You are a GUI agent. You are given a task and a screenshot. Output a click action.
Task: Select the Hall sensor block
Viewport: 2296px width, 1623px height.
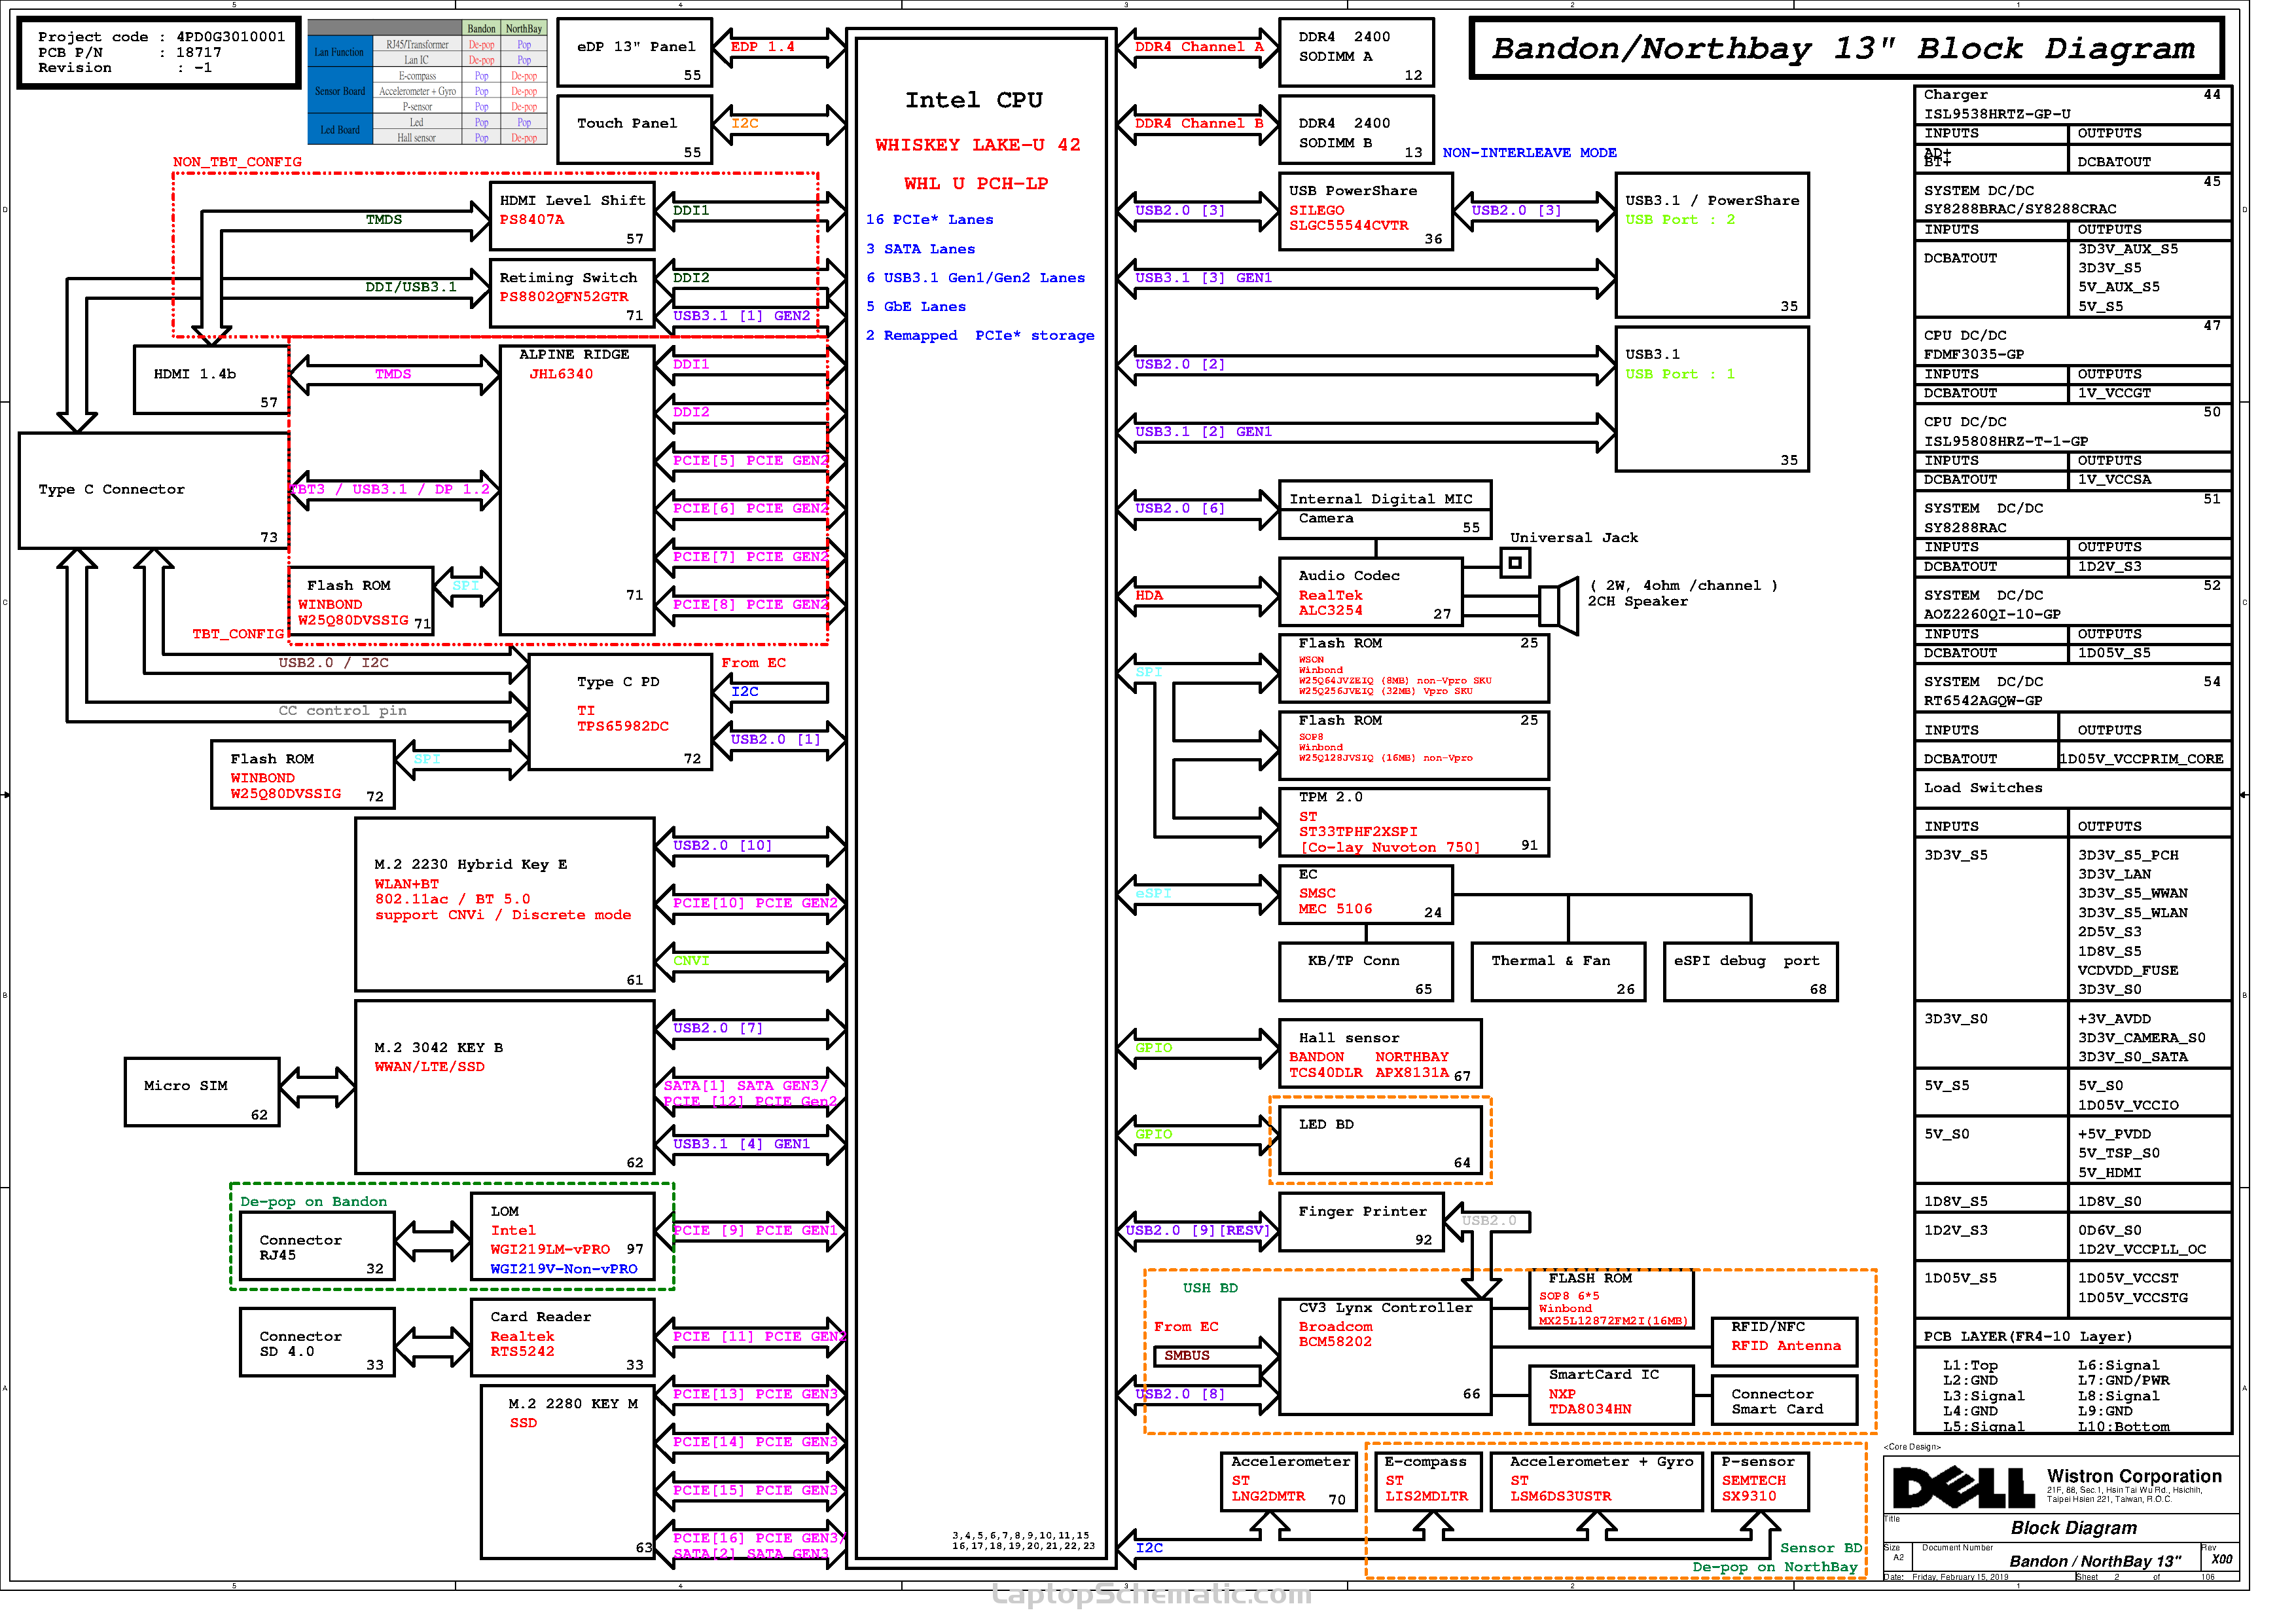[x=1381, y=1054]
